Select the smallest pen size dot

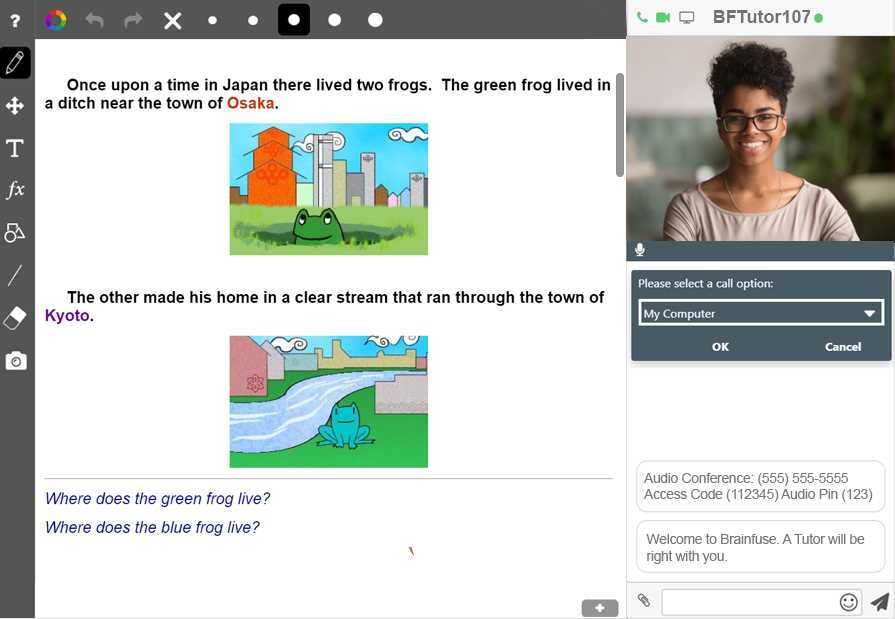(x=212, y=21)
